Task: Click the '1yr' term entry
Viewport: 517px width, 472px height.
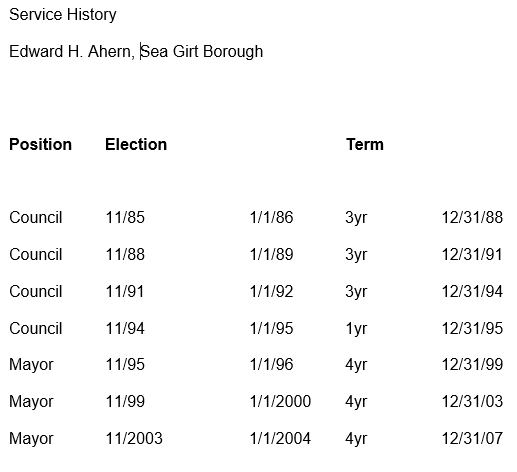Action: point(356,329)
